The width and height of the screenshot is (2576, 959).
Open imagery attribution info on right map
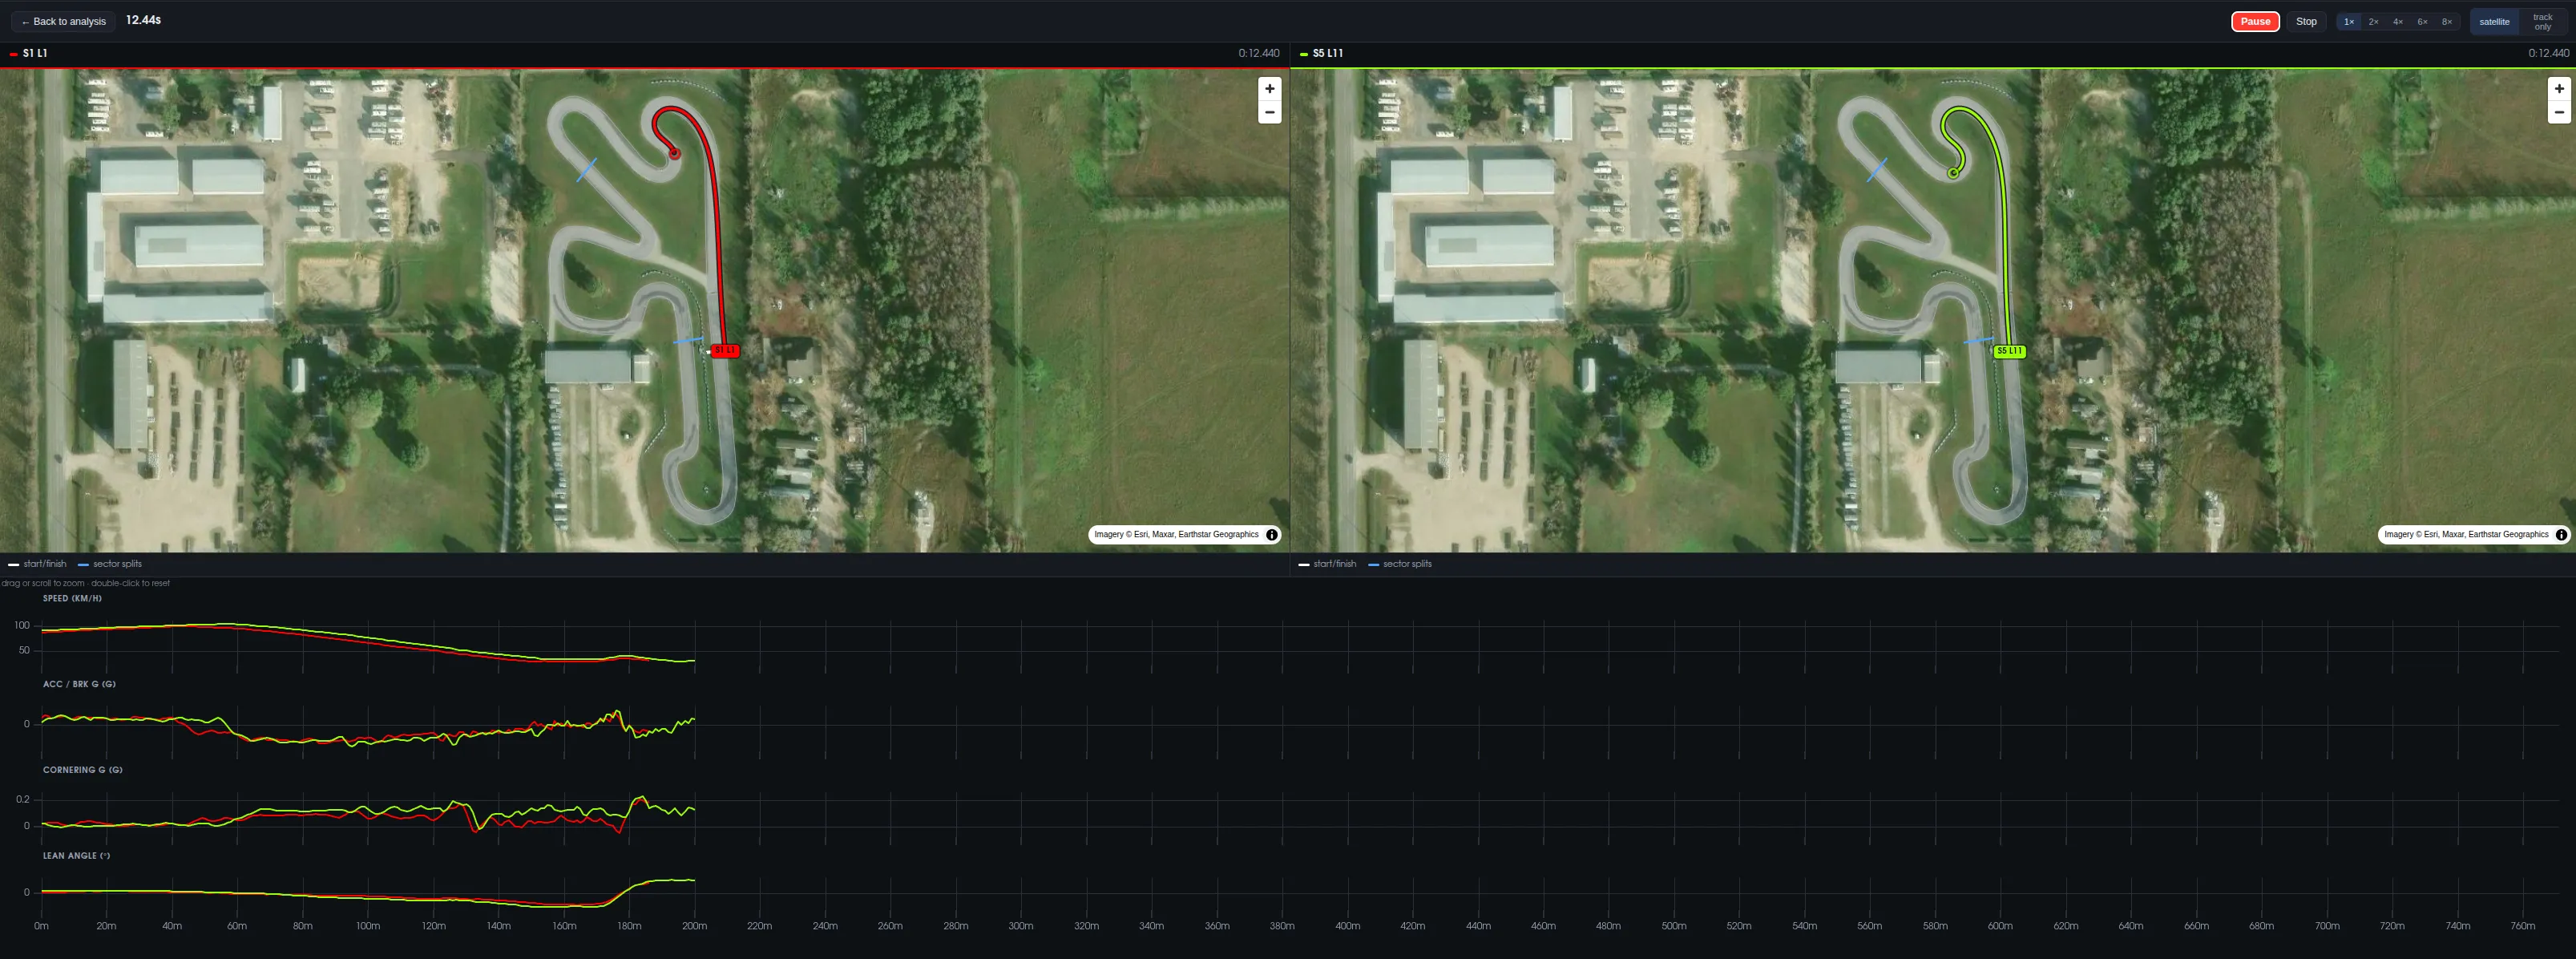pos(2560,535)
